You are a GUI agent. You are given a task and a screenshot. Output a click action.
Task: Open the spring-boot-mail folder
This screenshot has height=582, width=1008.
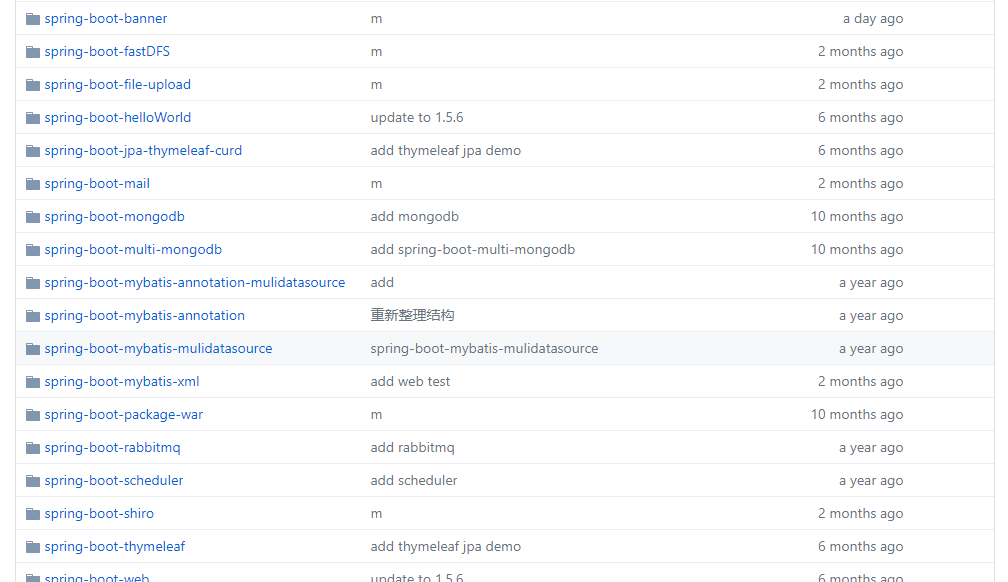click(x=97, y=183)
